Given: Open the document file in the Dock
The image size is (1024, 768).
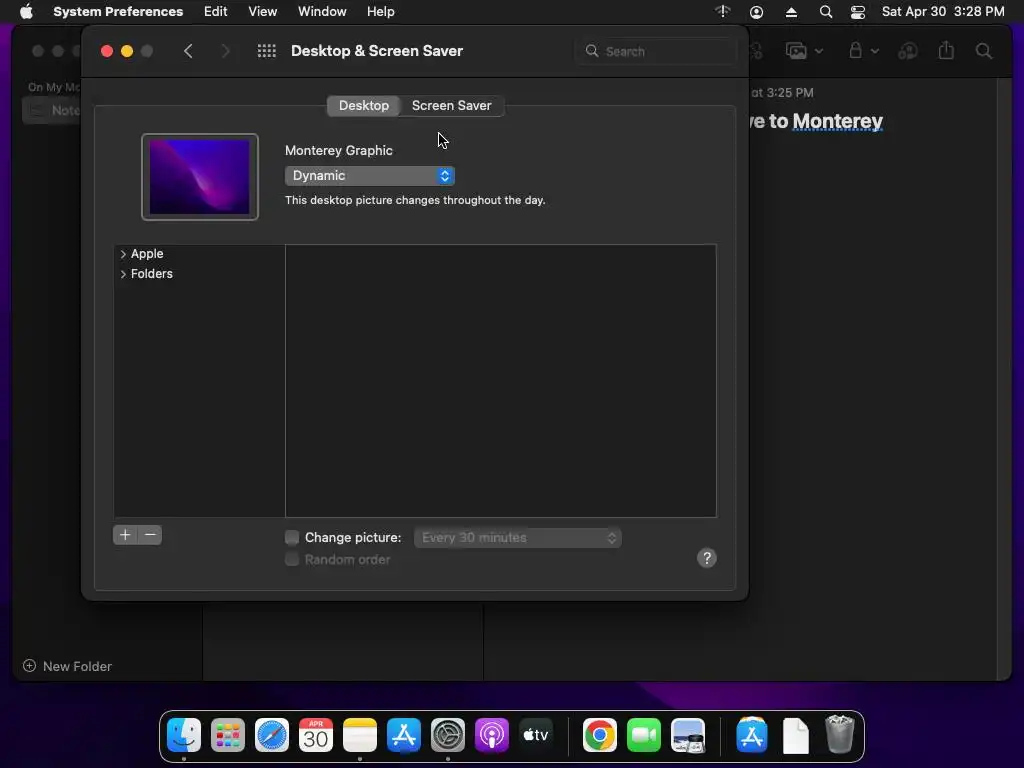Looking at the screenshot, I should pos(795,735).
